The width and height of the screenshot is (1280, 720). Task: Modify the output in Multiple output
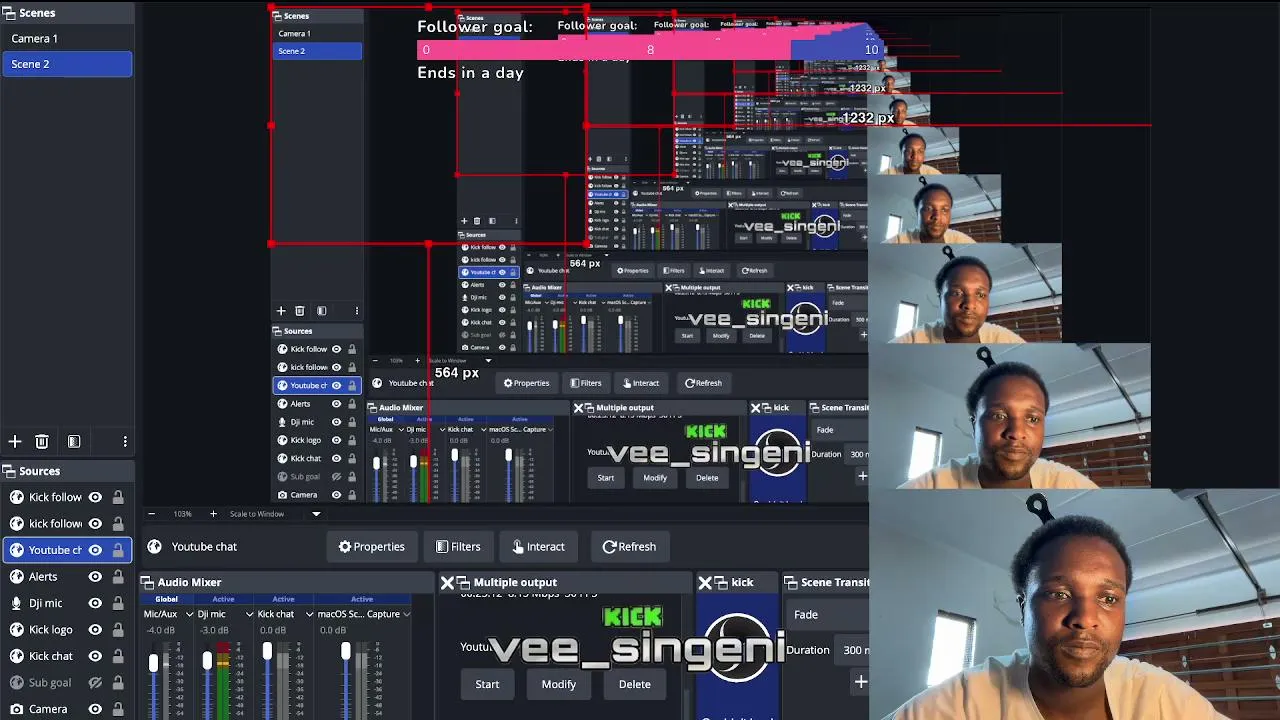pos(559,684)
